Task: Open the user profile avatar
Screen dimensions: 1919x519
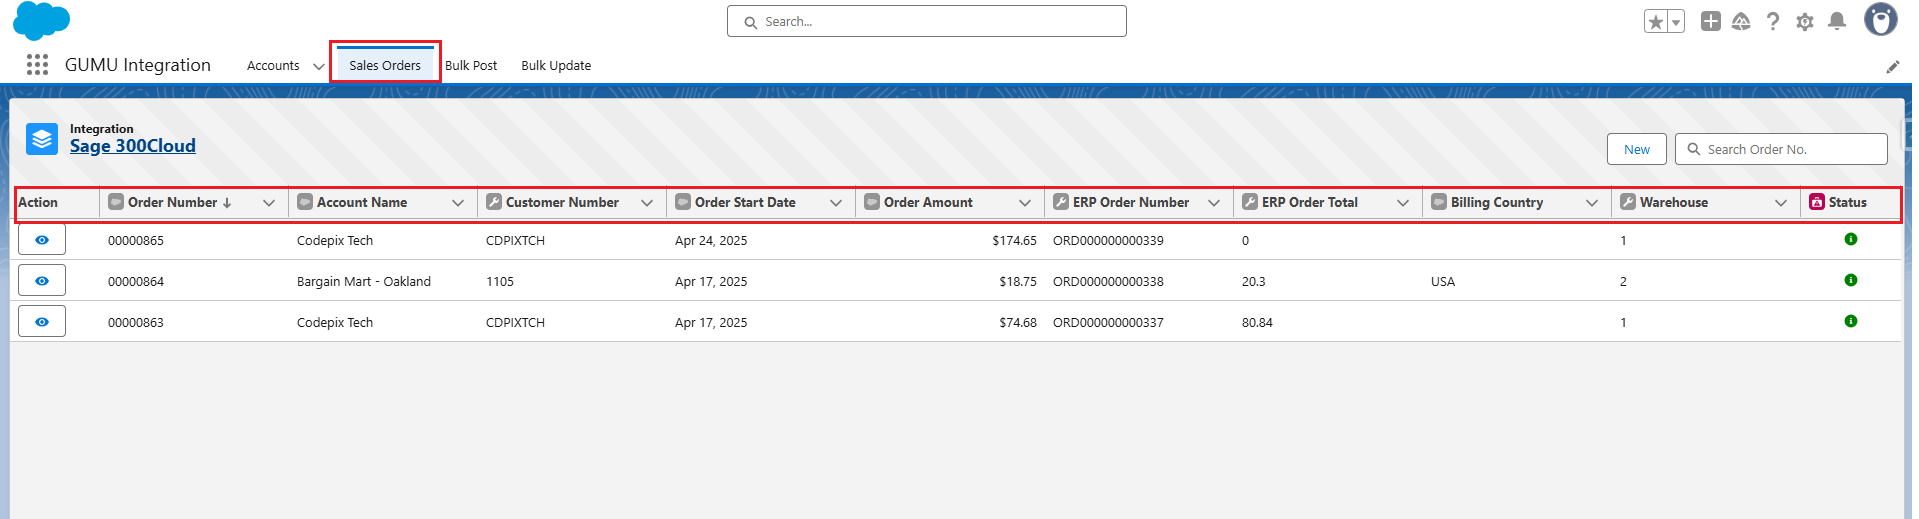Action: (1881, 20)
